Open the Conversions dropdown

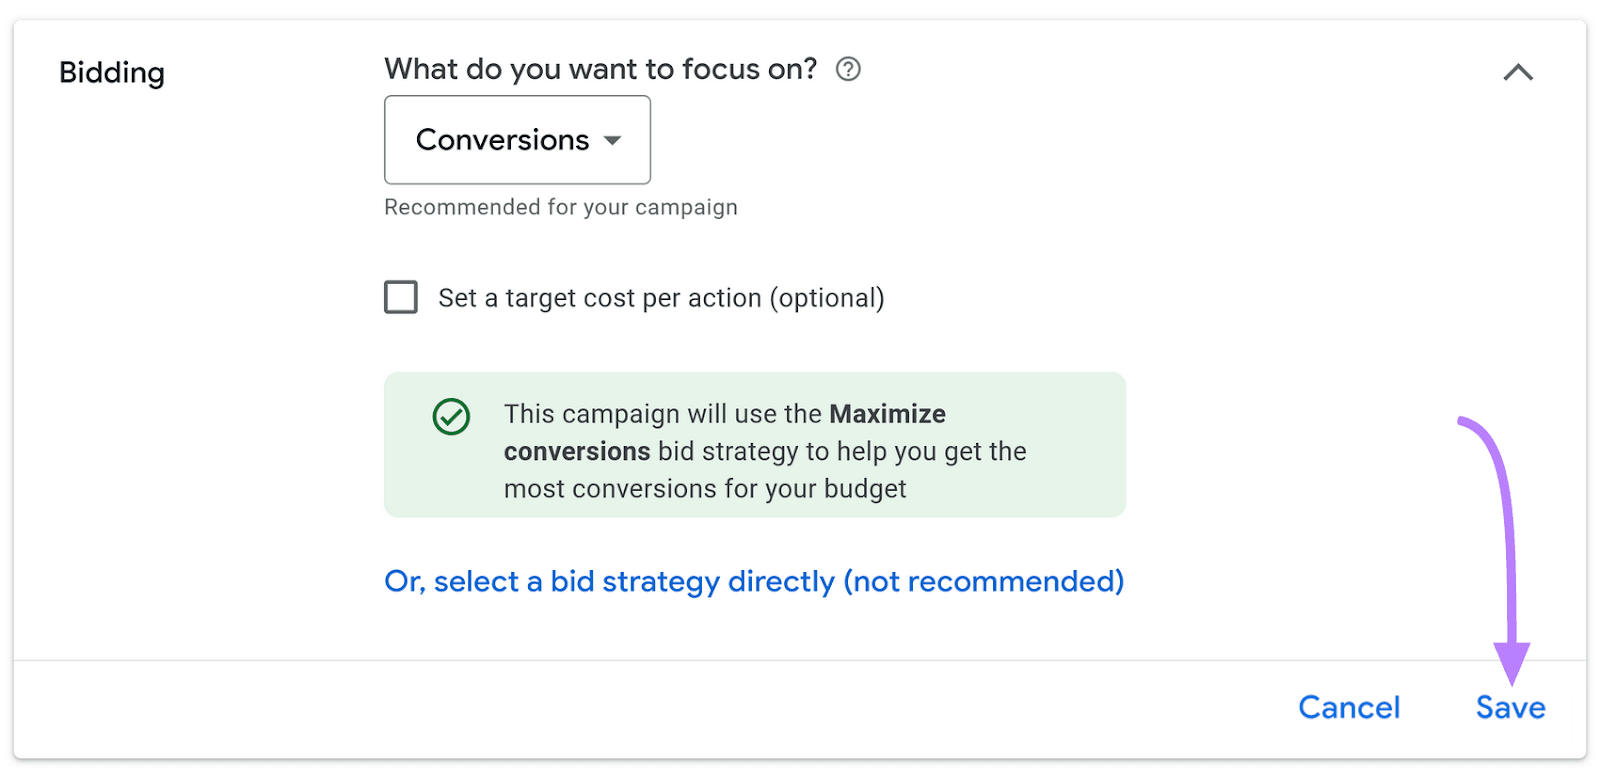click(516, 140)
